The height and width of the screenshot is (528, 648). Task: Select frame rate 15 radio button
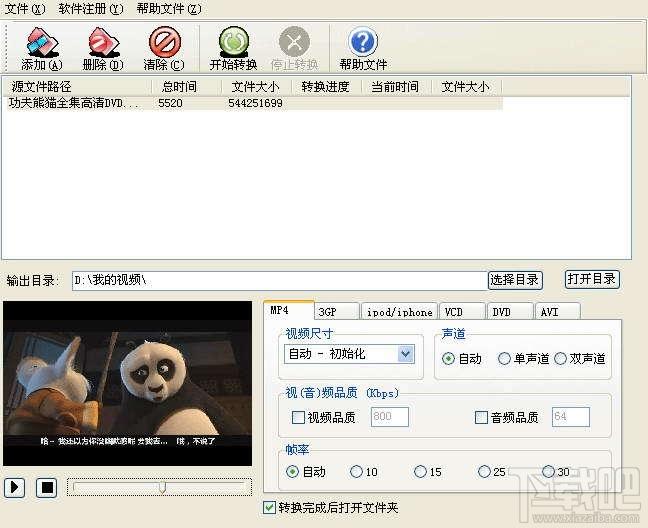pos(420,471)
